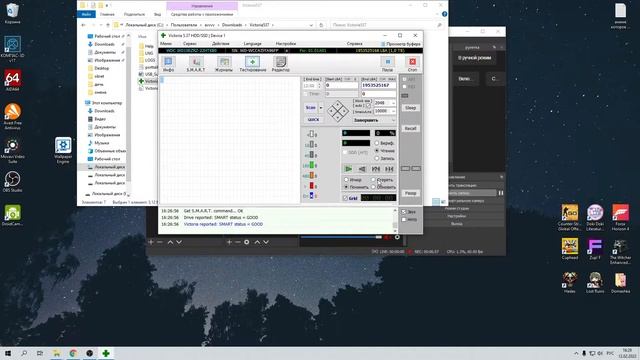The image size is (640, 360).
Task: Open the Scan button dropdown arrow
Action: click(x=321, y=108)
